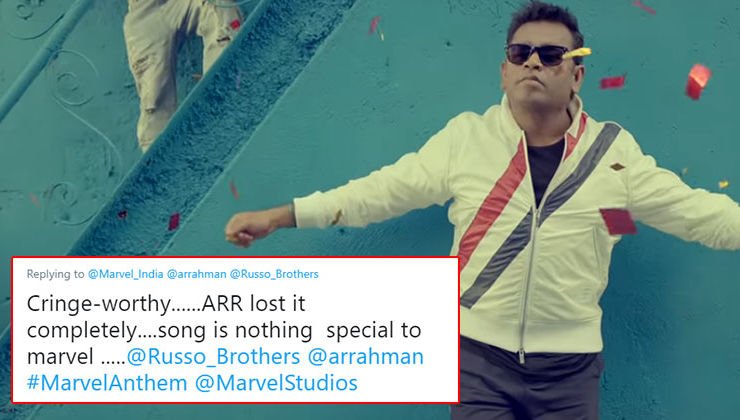The height and width of the screenshot is (420, 740).
Task: Visit the @MarvelStudios mention
Action: click(x=276, y=383)
